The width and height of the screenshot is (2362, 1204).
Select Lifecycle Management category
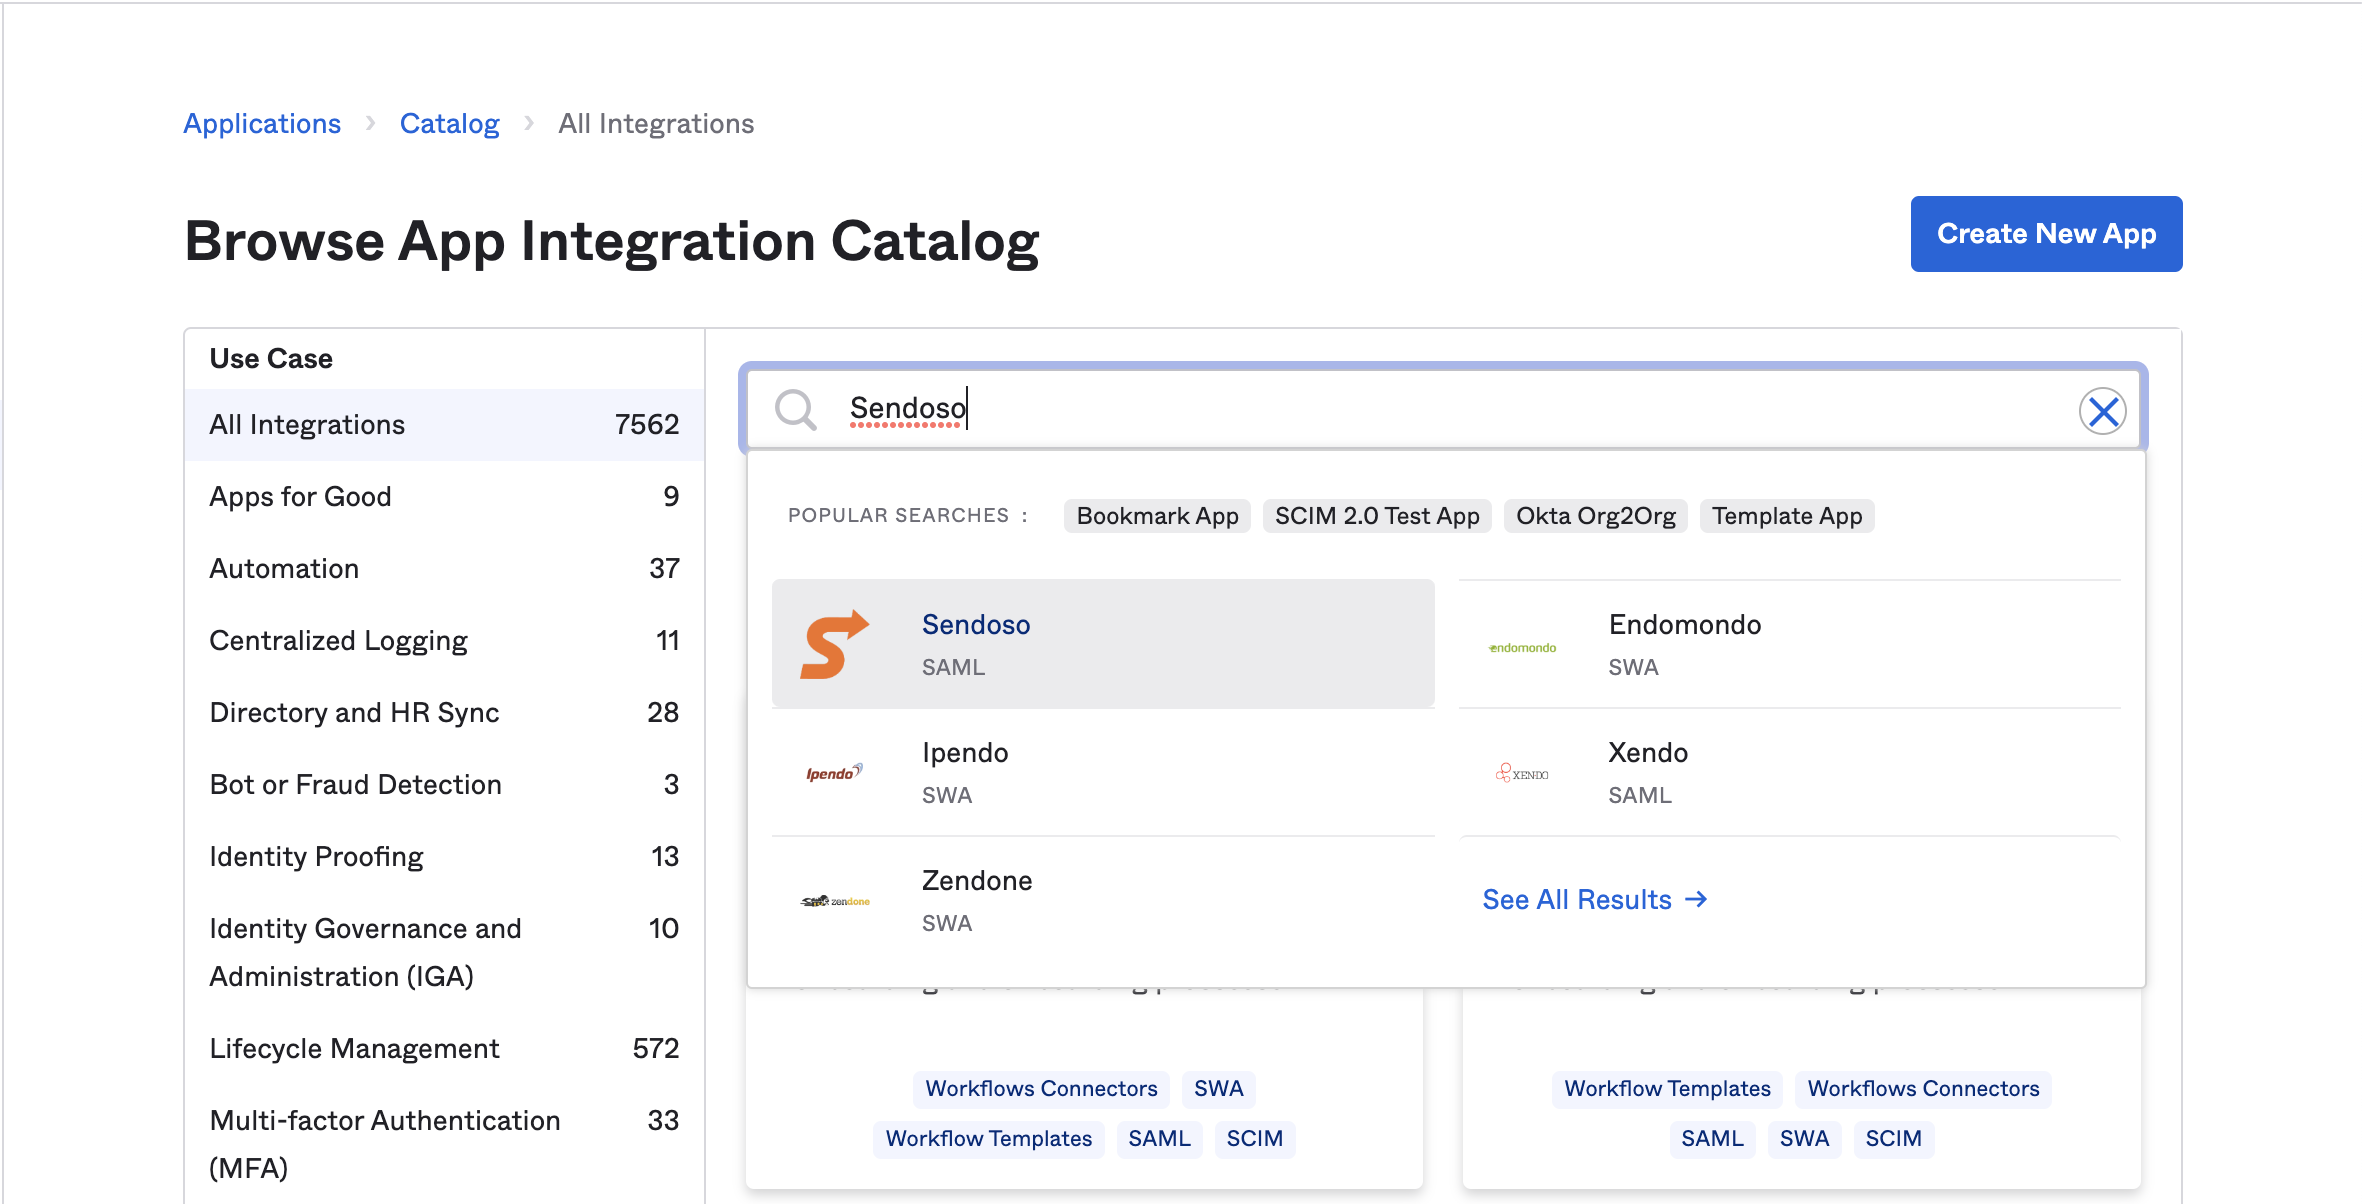[x=444, y=1049]
